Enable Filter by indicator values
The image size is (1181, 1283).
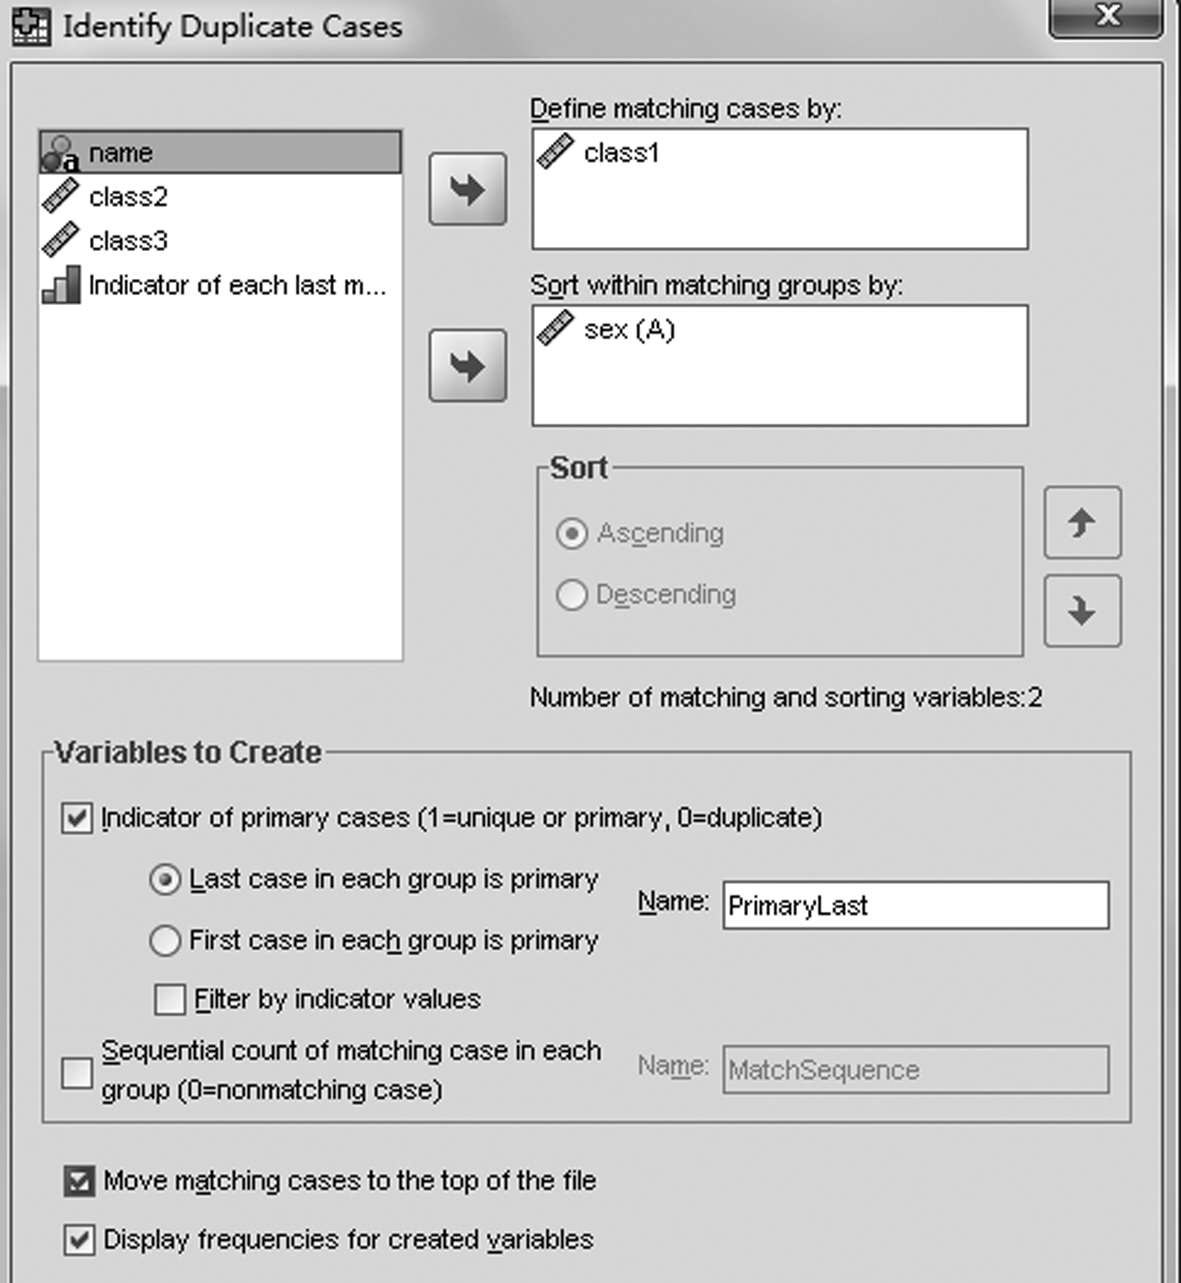click(x=170, y=999)
